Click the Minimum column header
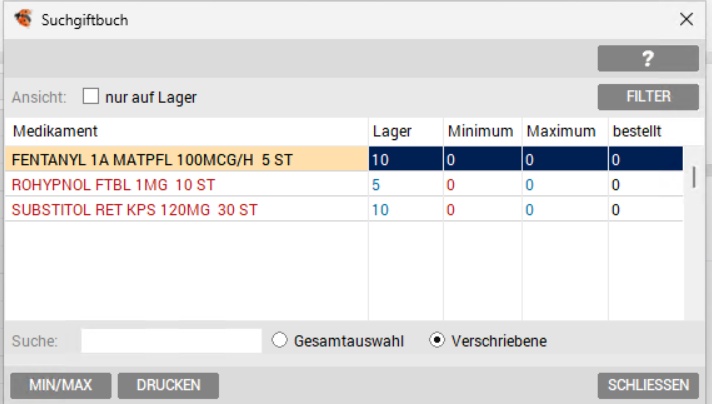 tap(480, 131)
